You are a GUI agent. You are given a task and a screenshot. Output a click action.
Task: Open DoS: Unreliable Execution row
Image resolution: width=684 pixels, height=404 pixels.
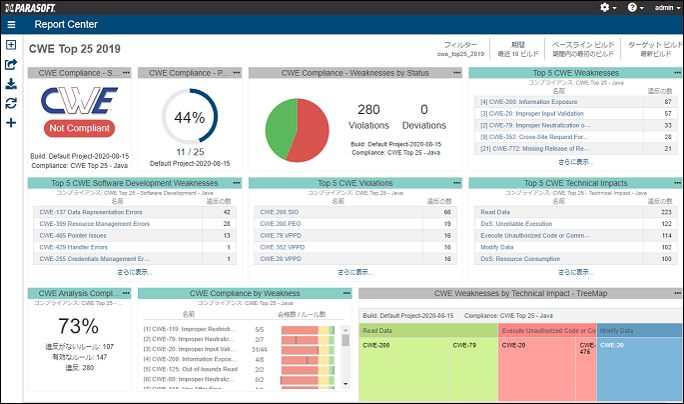point(576,224)
